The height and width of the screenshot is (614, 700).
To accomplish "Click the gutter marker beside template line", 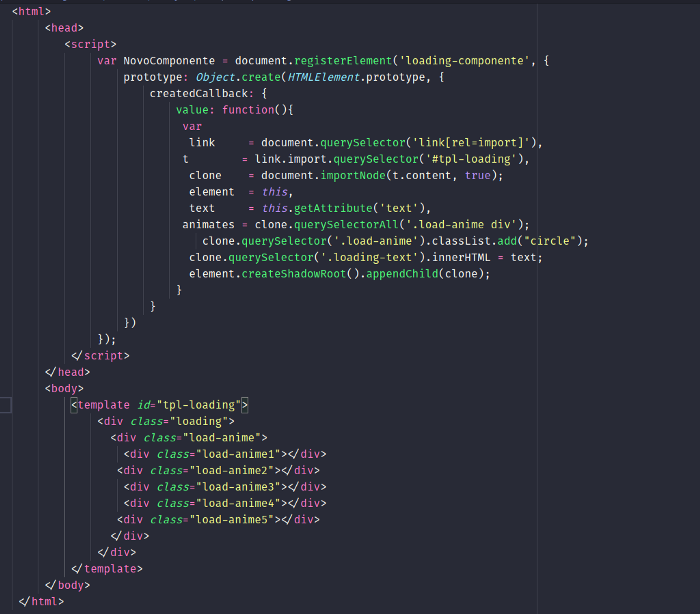I will point(5,405).
